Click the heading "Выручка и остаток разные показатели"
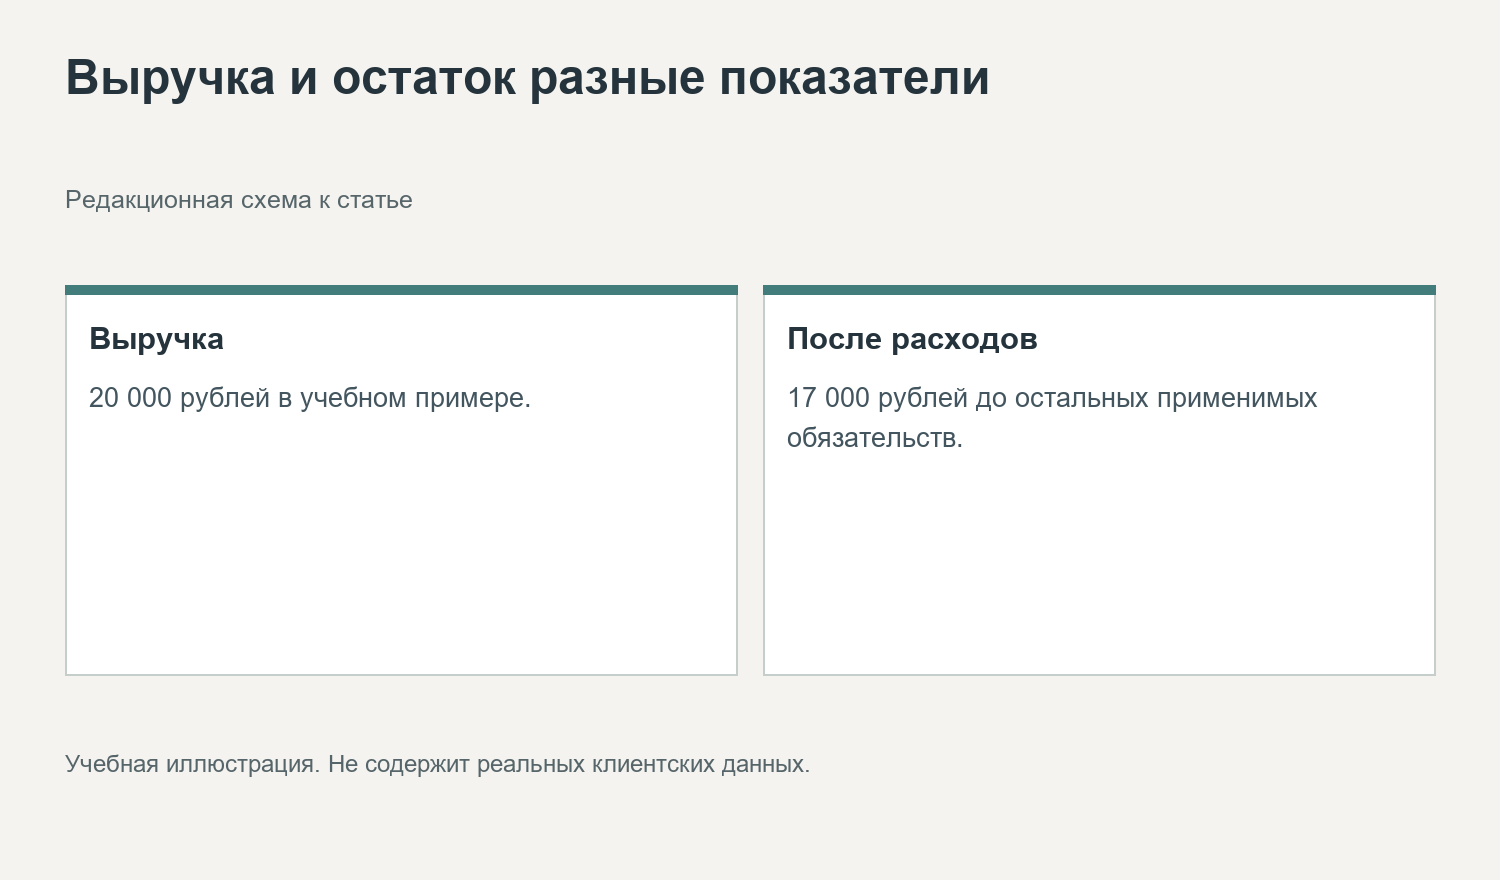The image size is (1500, 880). point(527,78)
